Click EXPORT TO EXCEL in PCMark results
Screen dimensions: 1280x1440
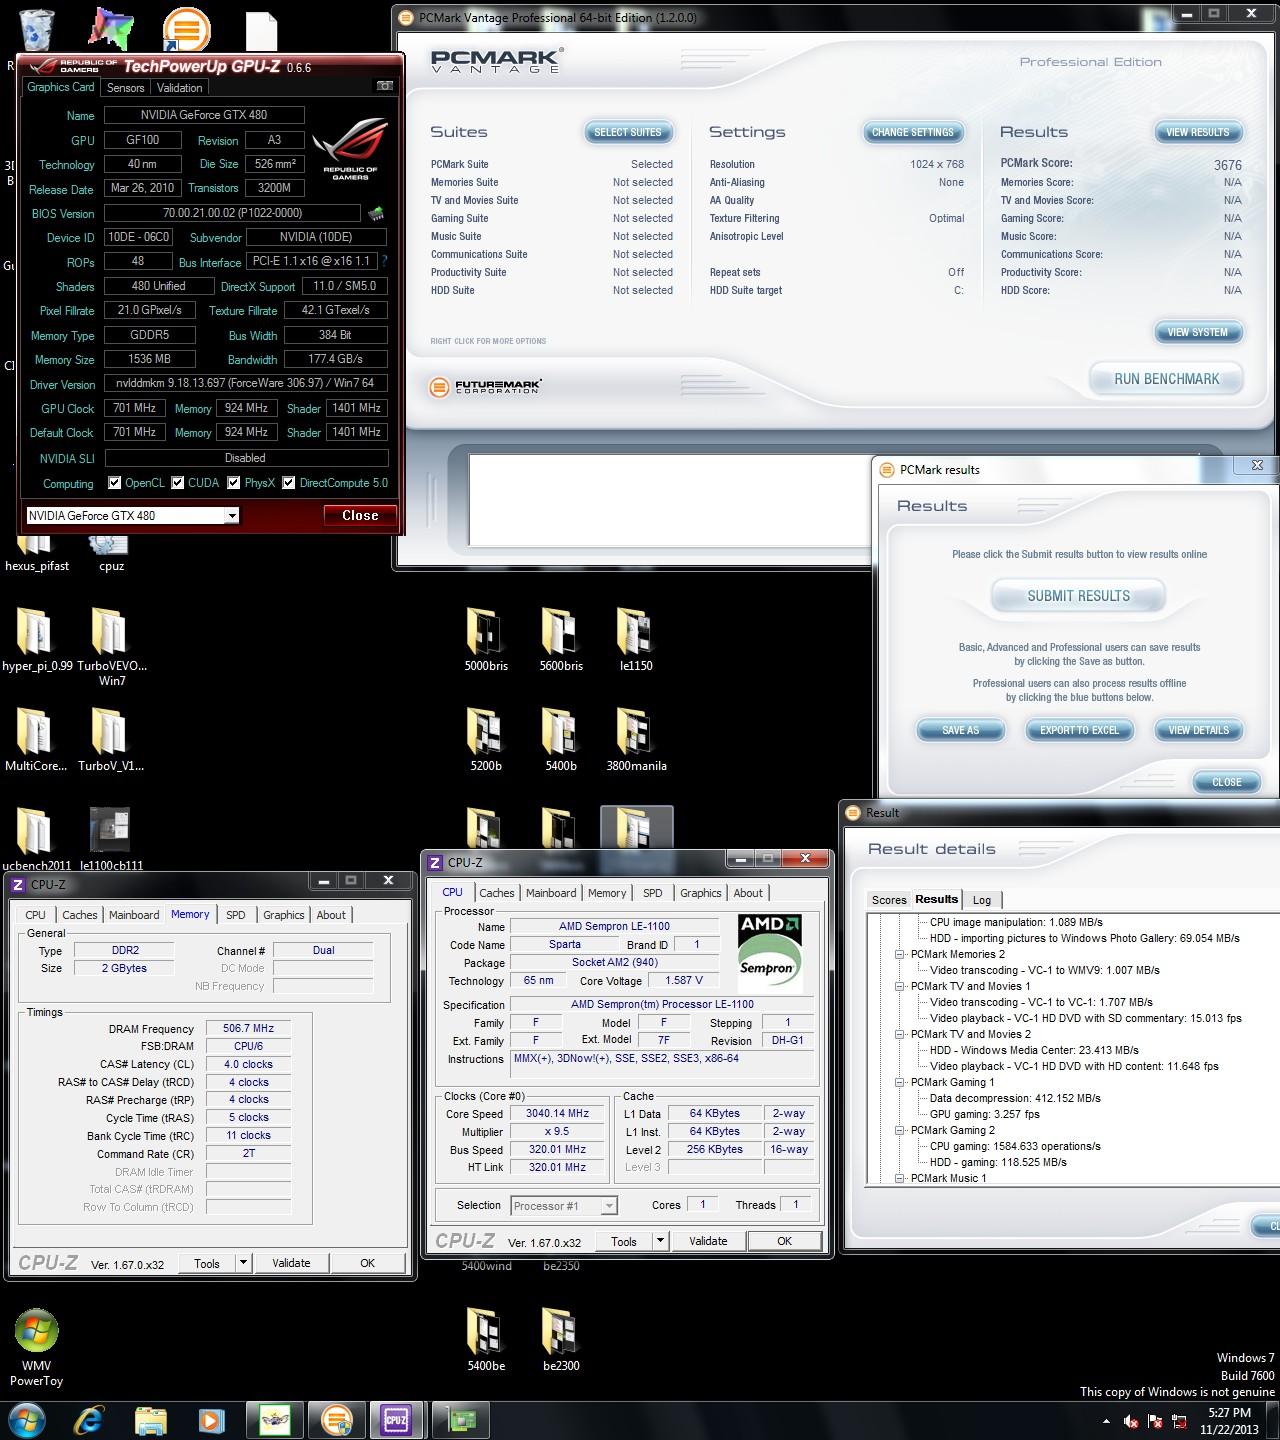tap(1080, 730)
